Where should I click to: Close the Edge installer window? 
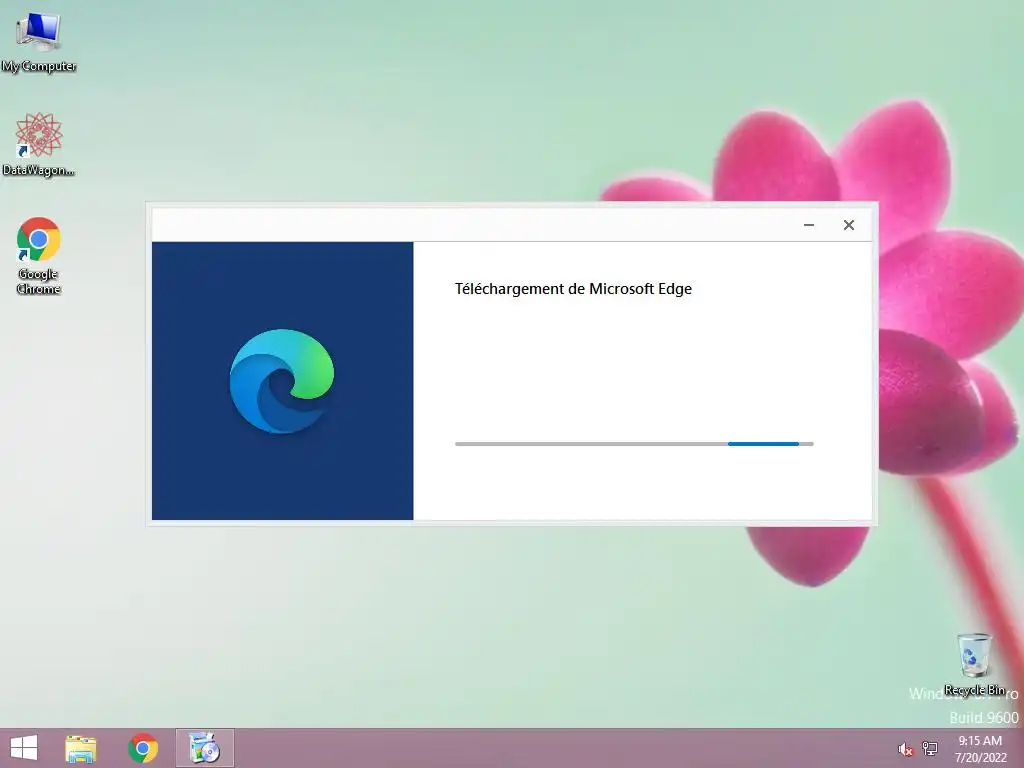[x=848, y=225]
